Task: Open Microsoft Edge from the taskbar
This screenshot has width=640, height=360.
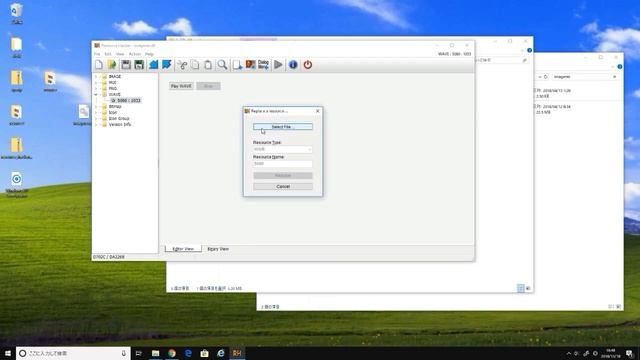Action: pos(188,353)
